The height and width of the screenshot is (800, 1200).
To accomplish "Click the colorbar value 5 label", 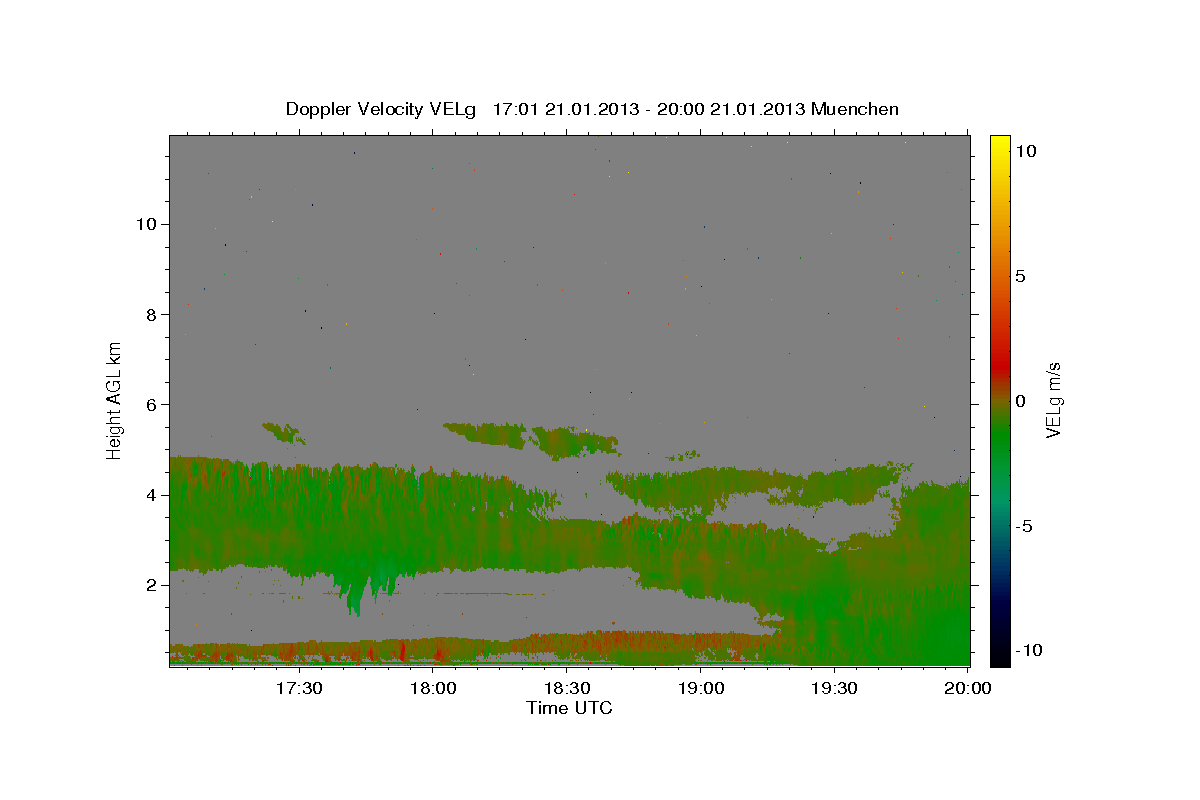I will click(1020, 276).
